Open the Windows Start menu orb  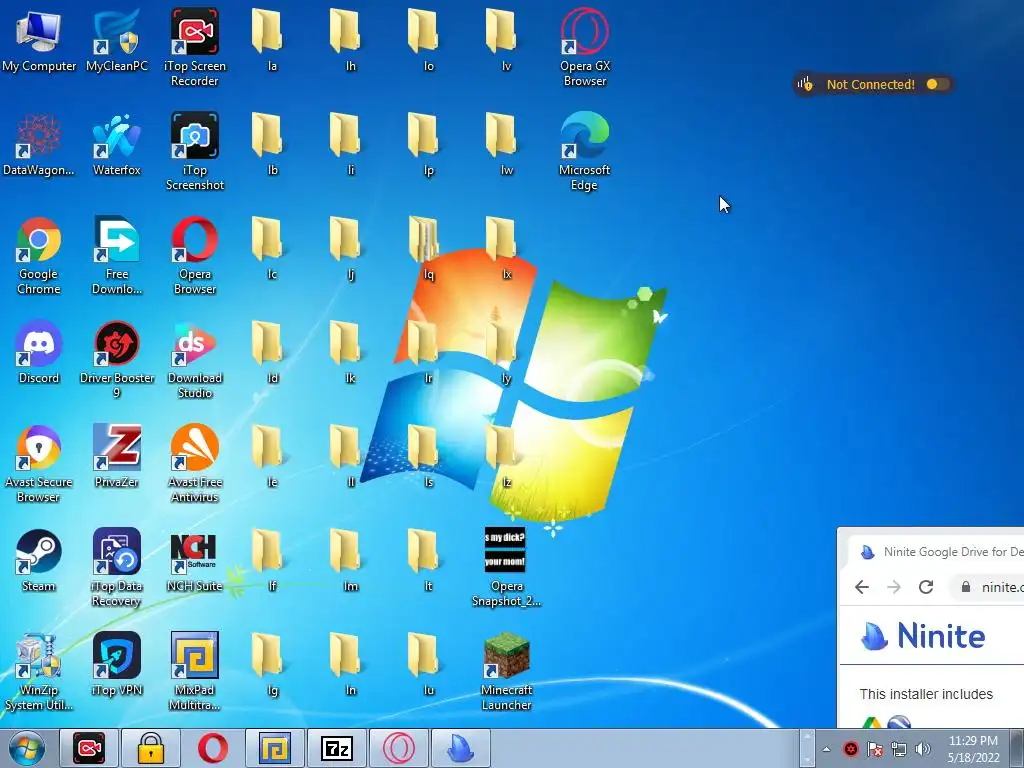27,748
